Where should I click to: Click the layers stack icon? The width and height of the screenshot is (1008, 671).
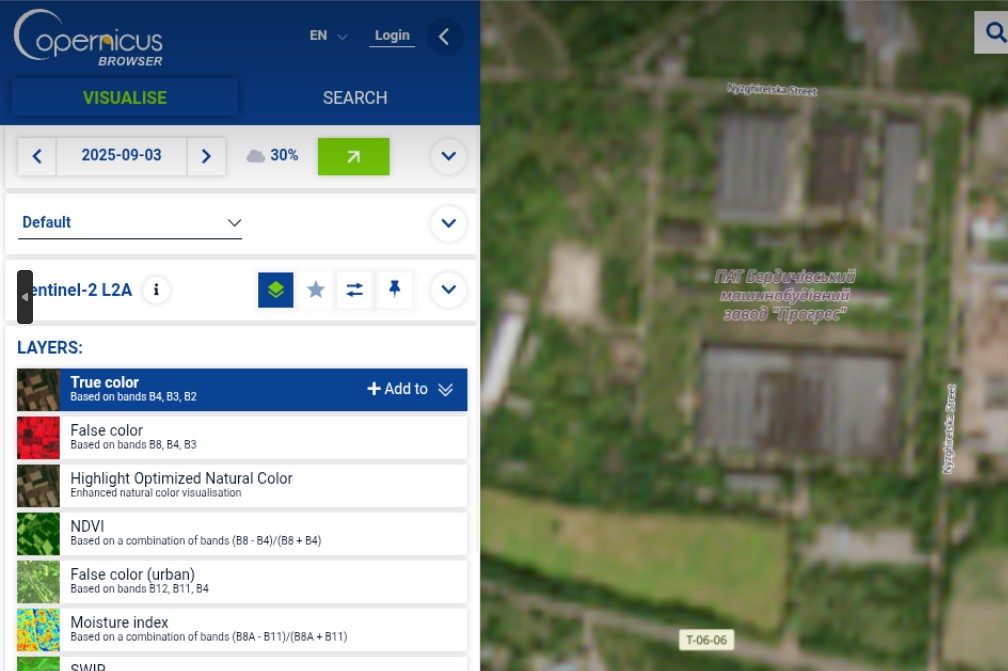(x=276, y=290)
